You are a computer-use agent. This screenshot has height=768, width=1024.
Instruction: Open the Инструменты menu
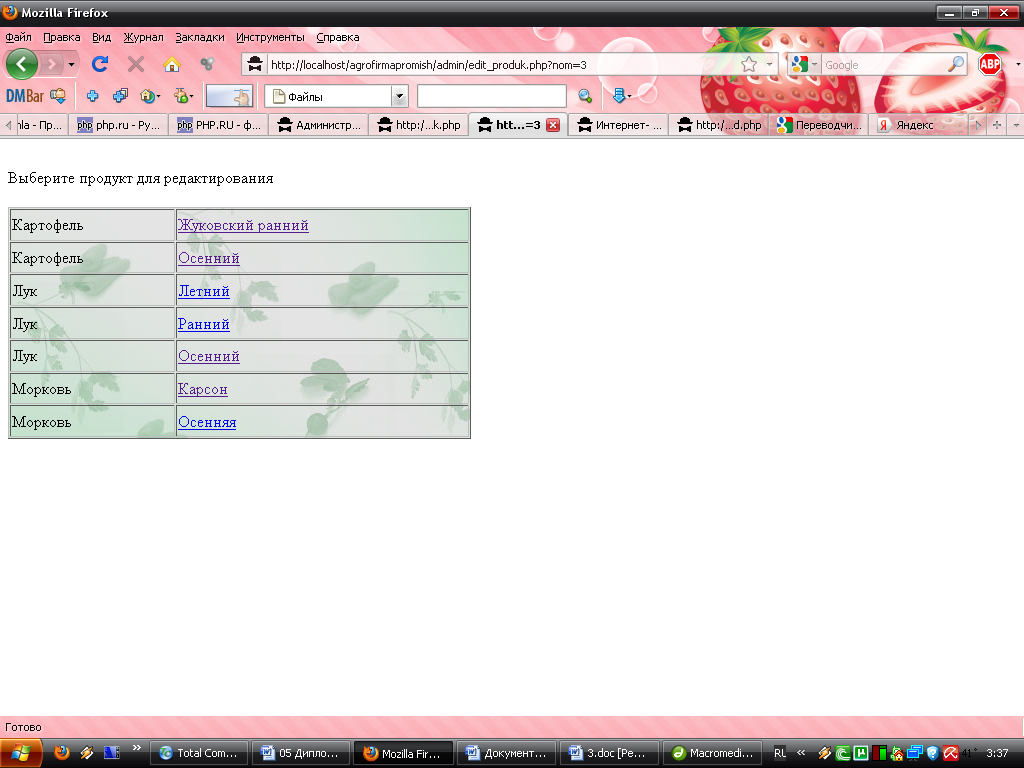pos(270,37)
